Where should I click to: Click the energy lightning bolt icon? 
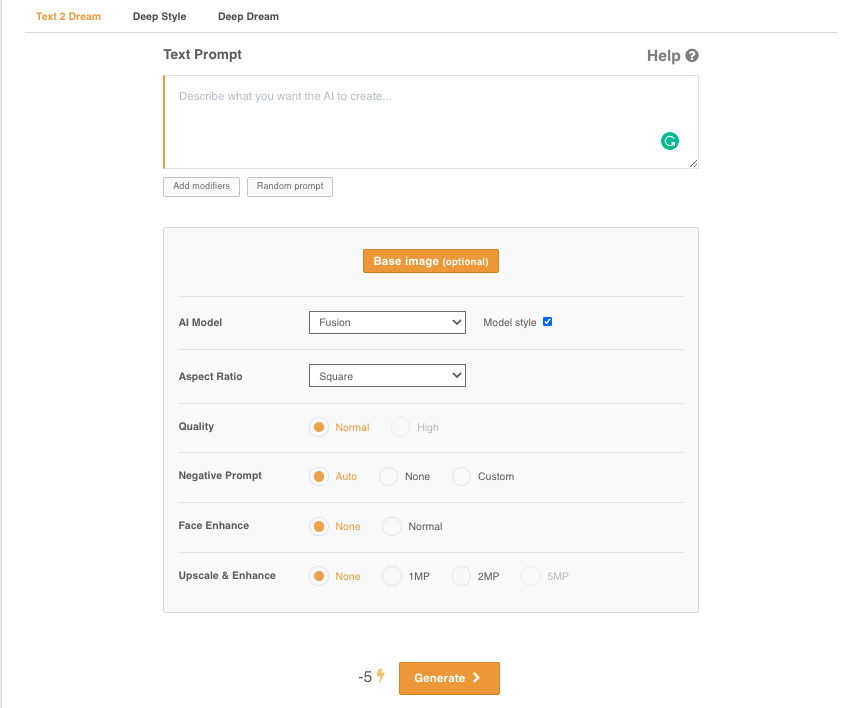[381, 676]
